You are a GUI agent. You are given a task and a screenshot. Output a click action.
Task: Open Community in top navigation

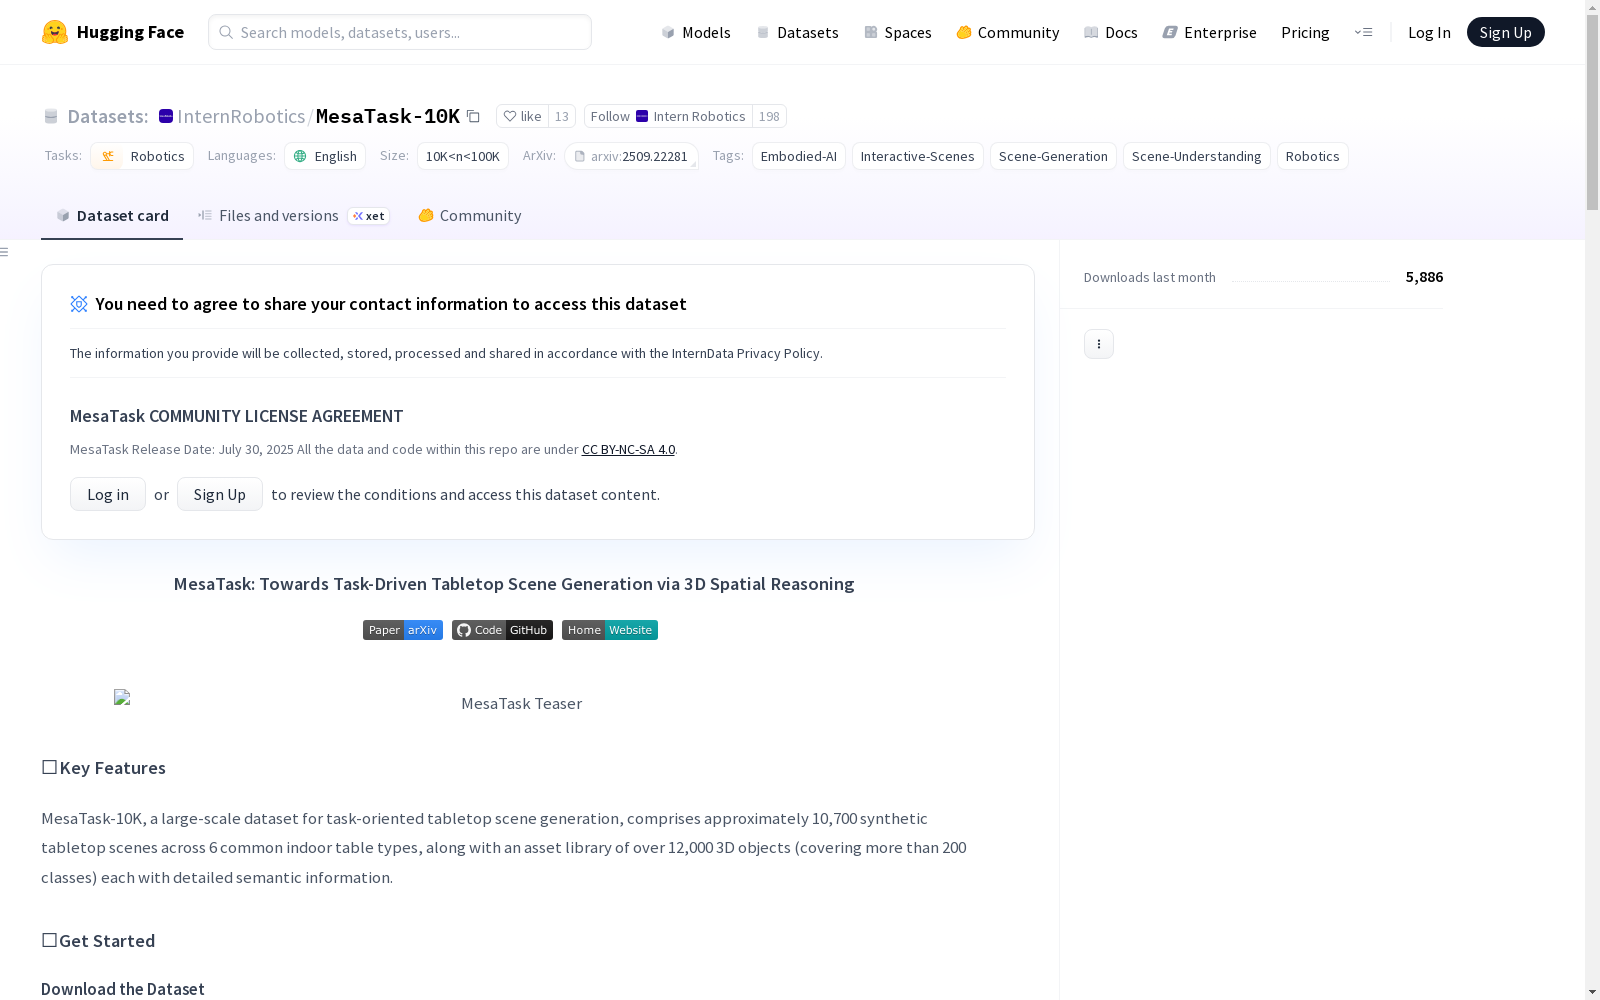click(x=1008, y=32)
